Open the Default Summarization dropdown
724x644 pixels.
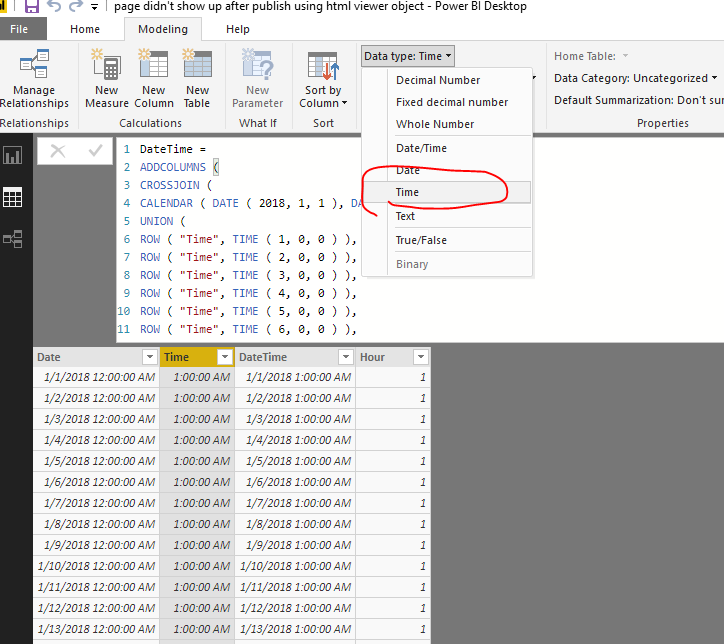(x=639, y=100)
